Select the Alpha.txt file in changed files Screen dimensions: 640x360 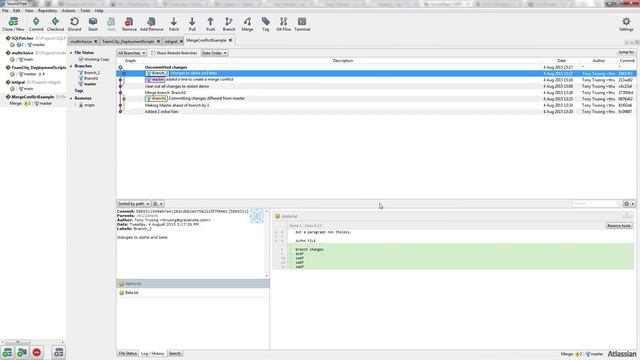(x=193, y=284)
